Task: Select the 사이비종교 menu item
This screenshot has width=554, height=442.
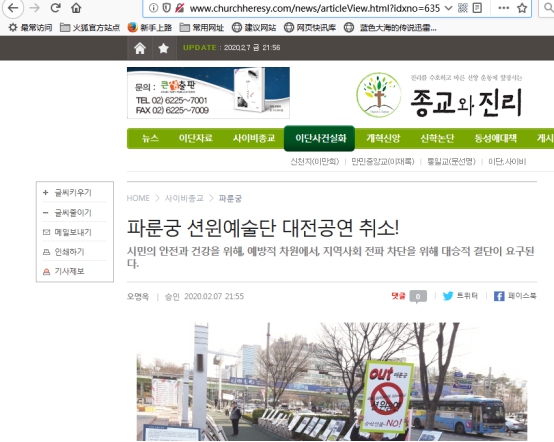Action: [x=254, y=138]
